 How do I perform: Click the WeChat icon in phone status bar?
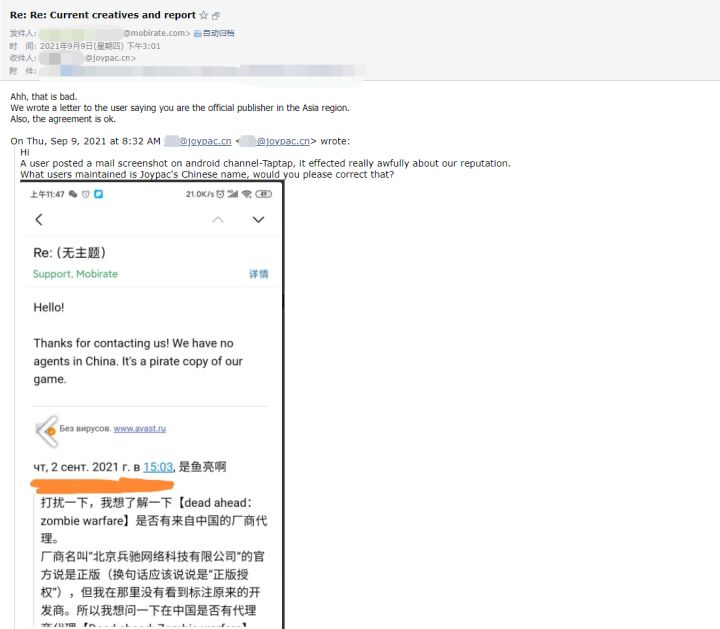tap(73, 194)
